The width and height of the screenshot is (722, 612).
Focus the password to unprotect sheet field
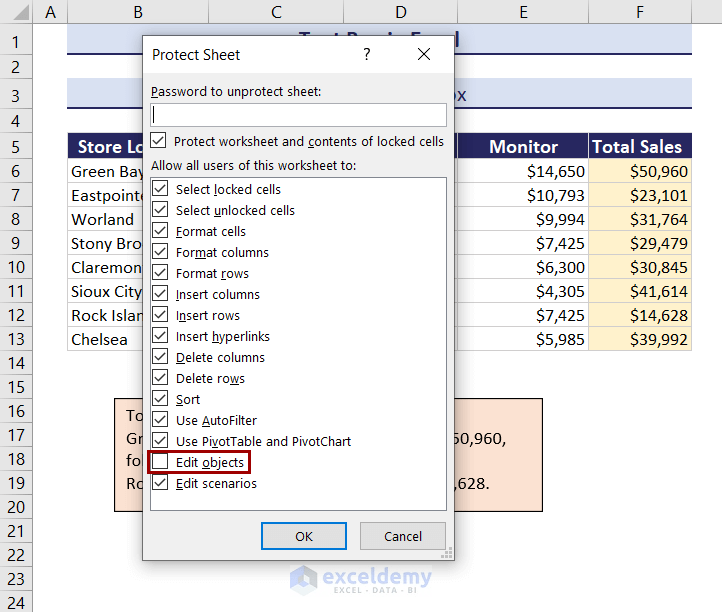(x=298, y=115)
